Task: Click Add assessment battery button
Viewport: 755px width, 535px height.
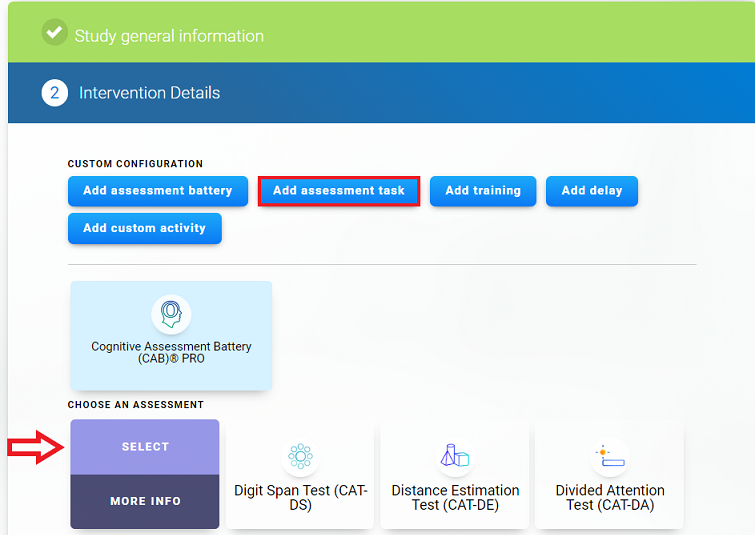Action: point(157,191)
